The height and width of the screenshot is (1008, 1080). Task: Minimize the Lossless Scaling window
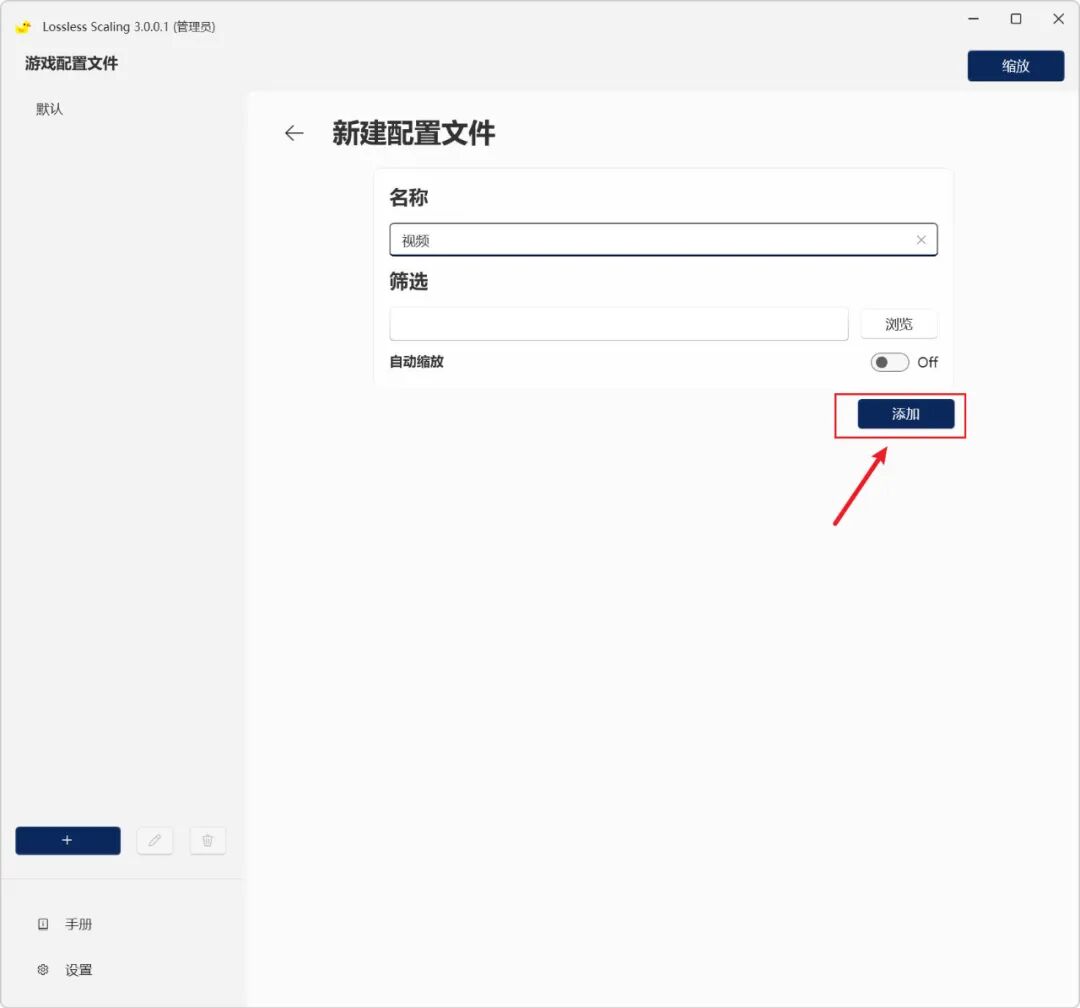[x=972, y=19]
